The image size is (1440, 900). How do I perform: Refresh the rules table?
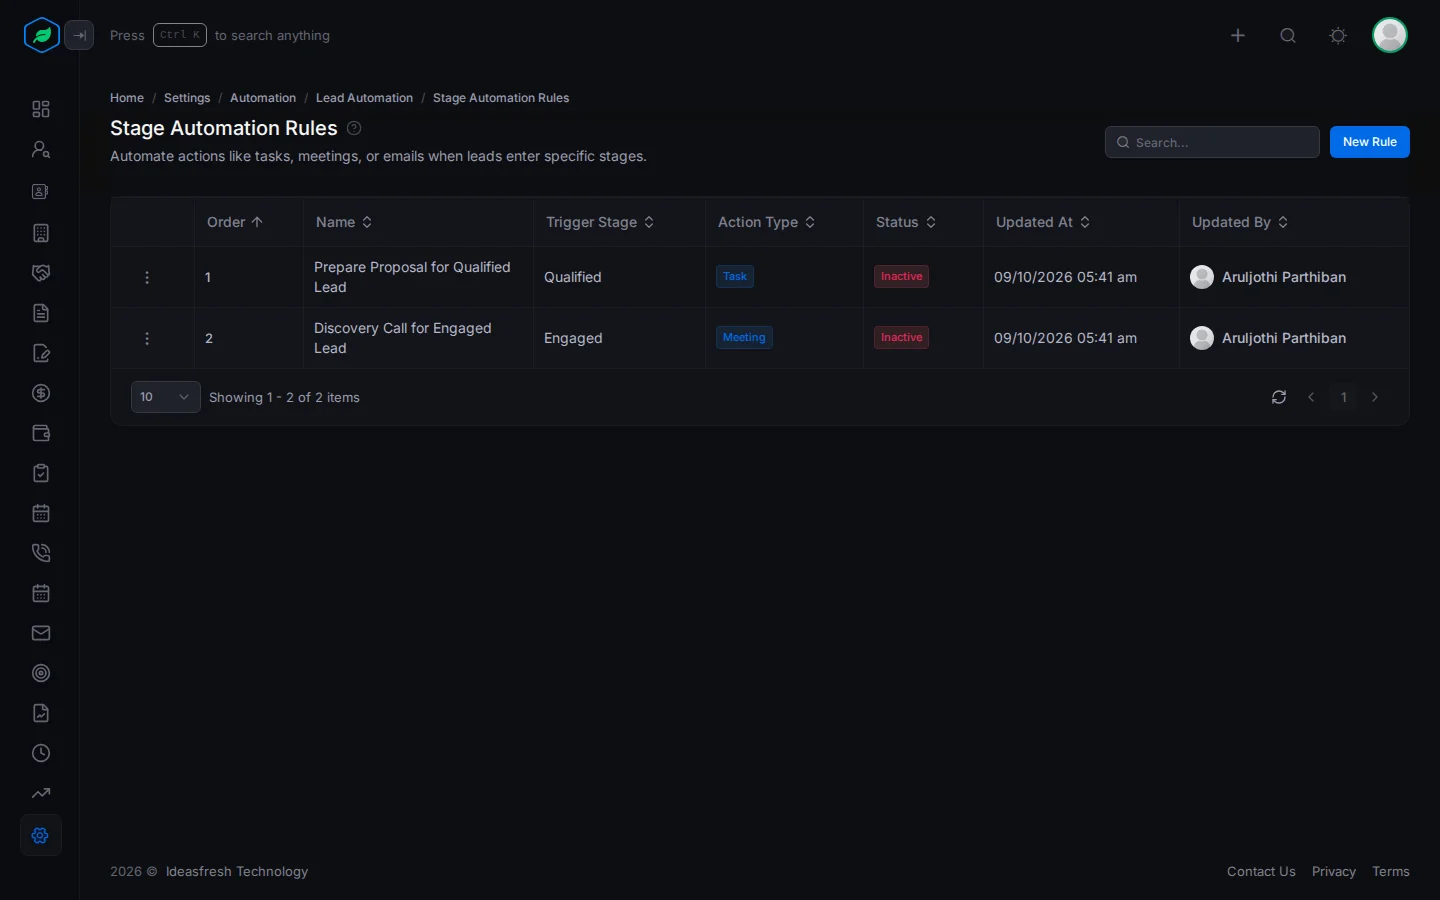(1279, 397)
